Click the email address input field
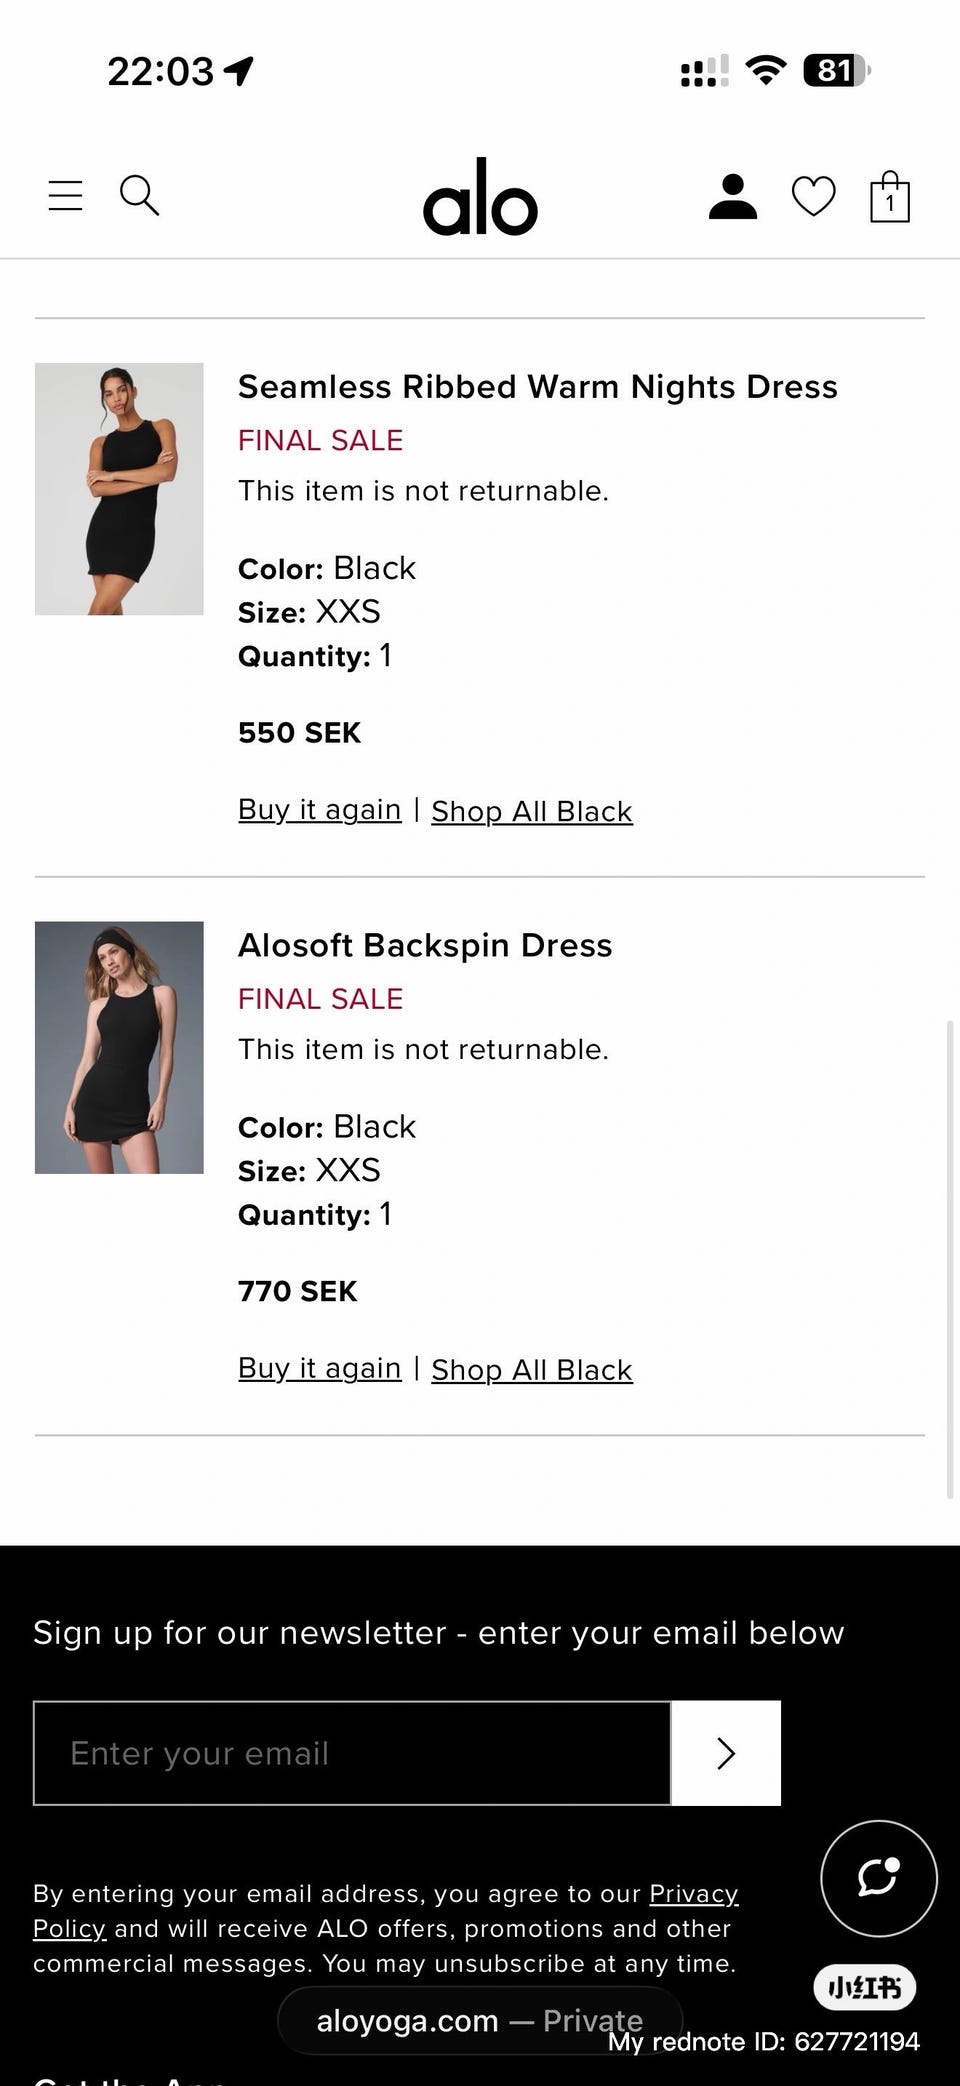 pos(352,1752)
